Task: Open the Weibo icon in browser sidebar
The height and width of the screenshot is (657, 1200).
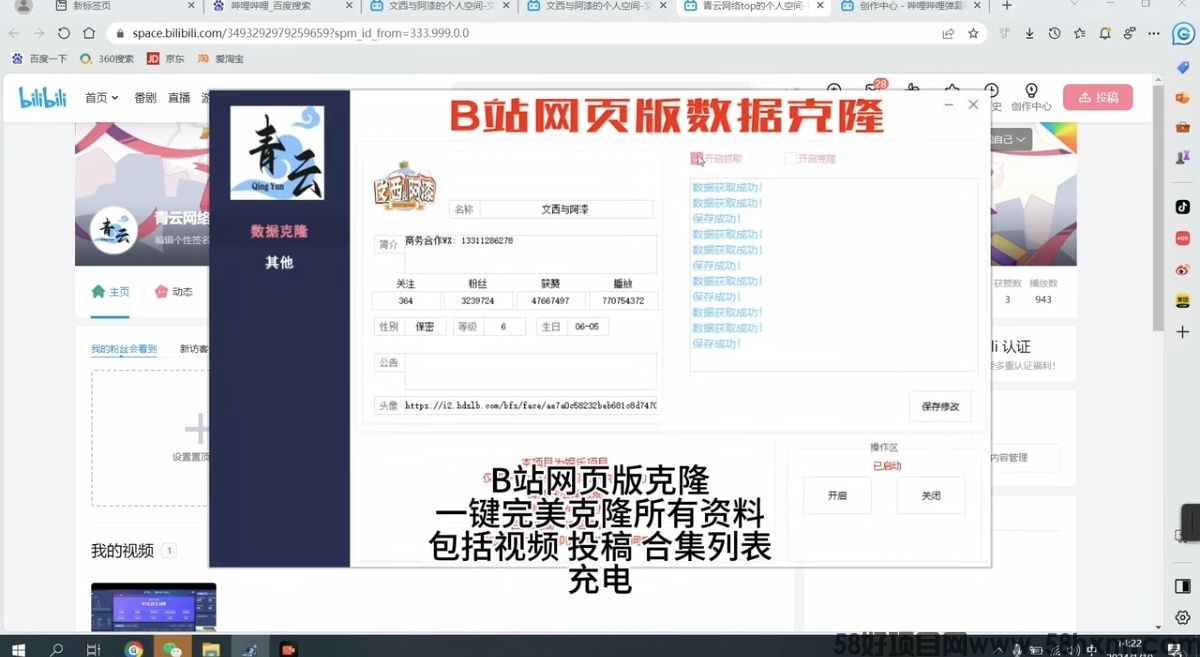Action: [x=1182, y=269]
